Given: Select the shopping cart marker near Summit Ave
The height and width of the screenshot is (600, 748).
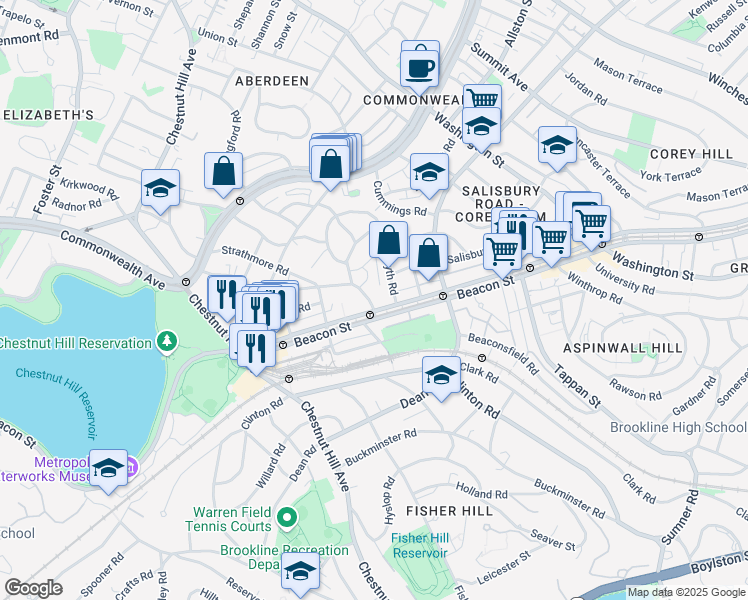Looking at the screenshot, I should click(483, 97).
